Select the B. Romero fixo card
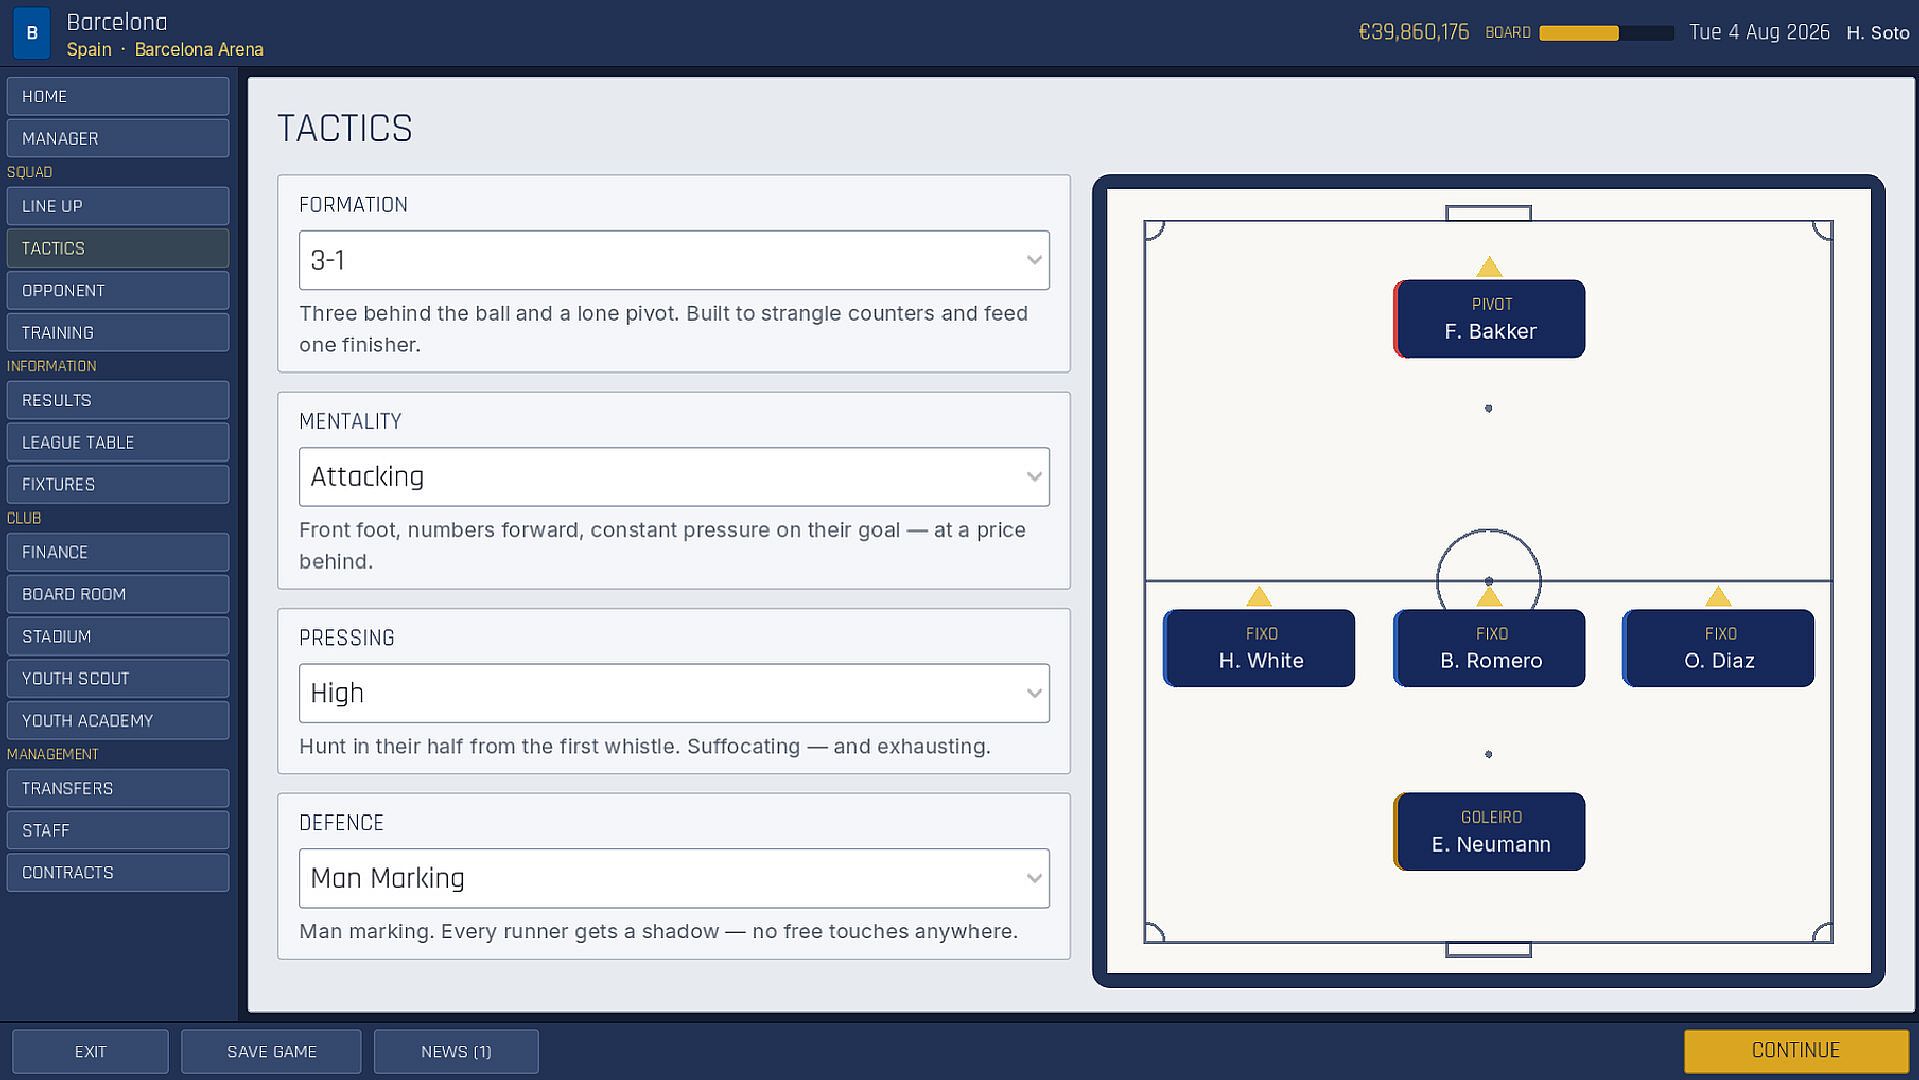This screenshot has width=1919, height=1080. tap(1488, 648)
